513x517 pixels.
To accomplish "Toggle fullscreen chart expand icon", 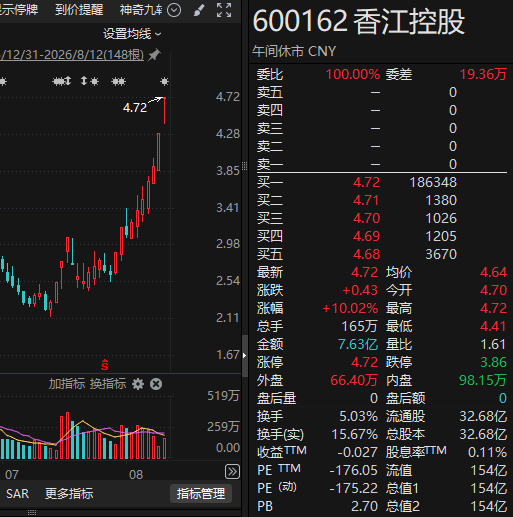I will click(224, 10).
